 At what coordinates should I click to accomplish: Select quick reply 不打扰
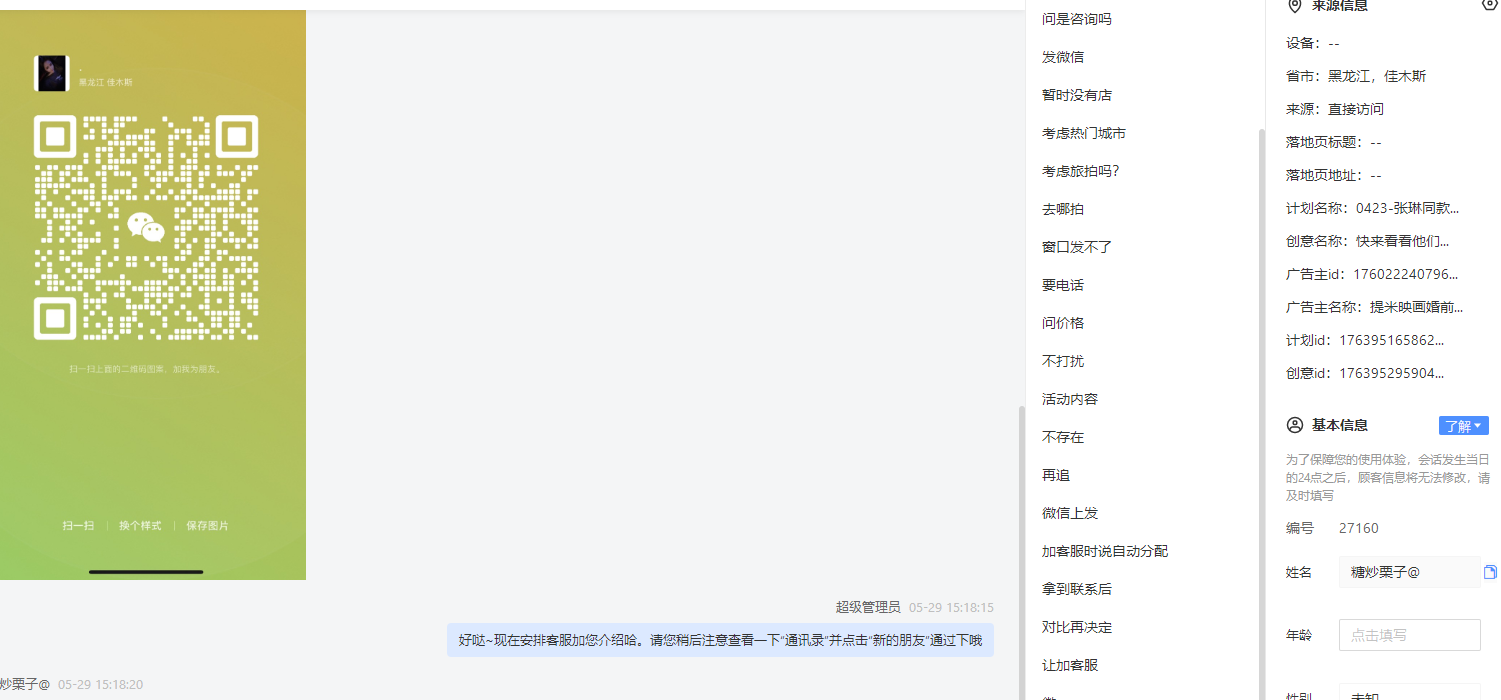pos(1063,361)
